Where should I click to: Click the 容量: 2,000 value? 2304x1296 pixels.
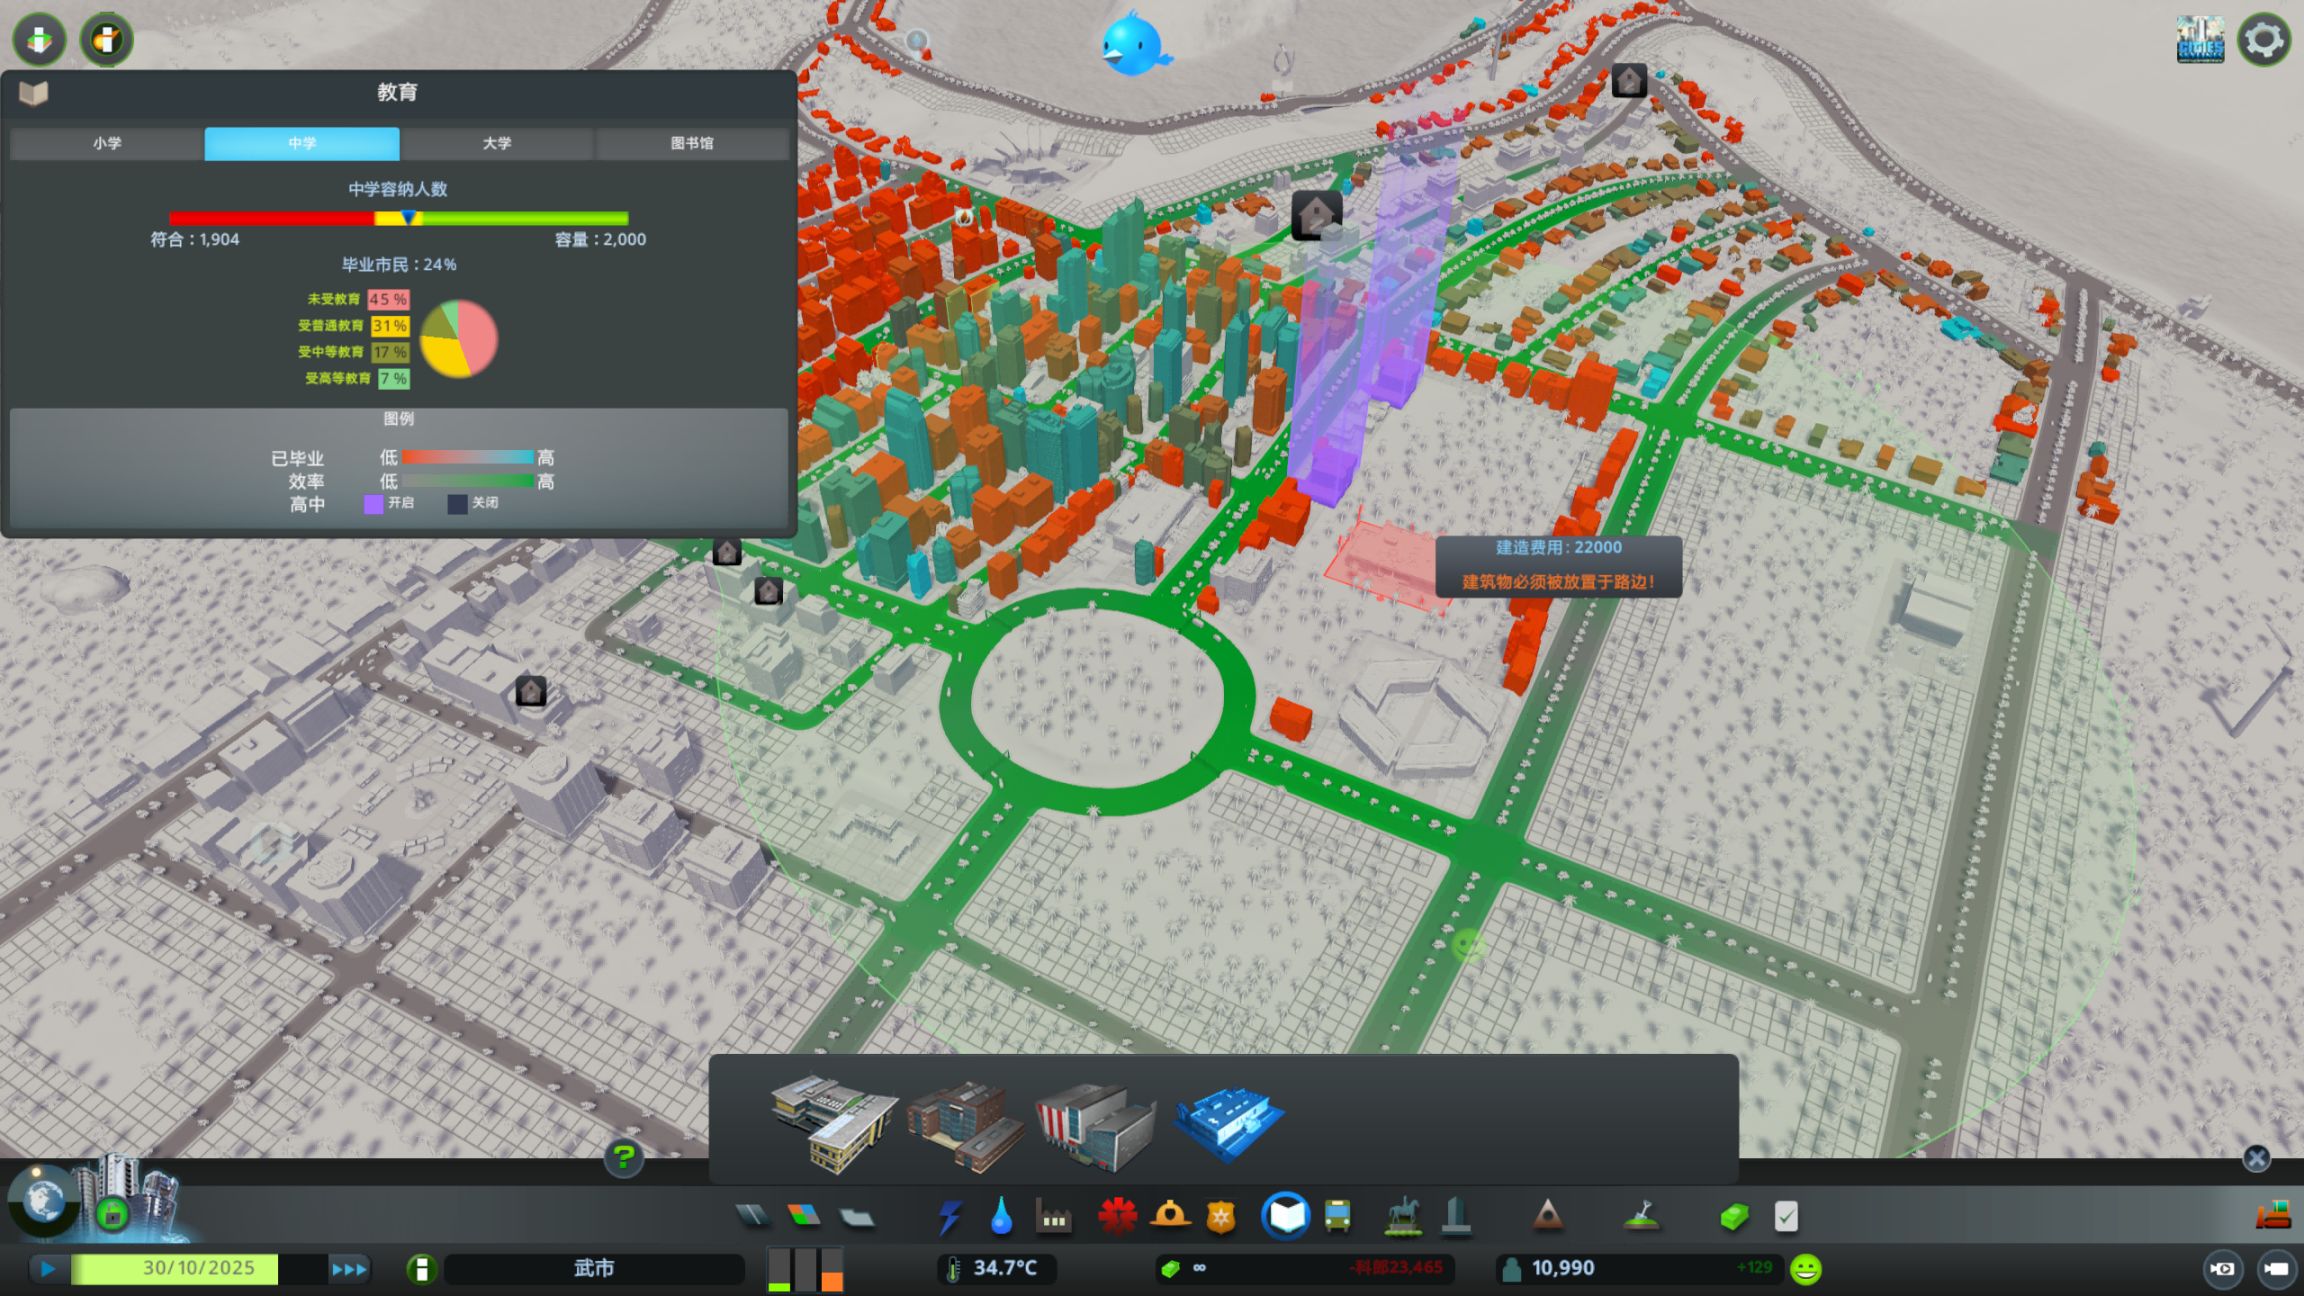(x=600, y=240)
